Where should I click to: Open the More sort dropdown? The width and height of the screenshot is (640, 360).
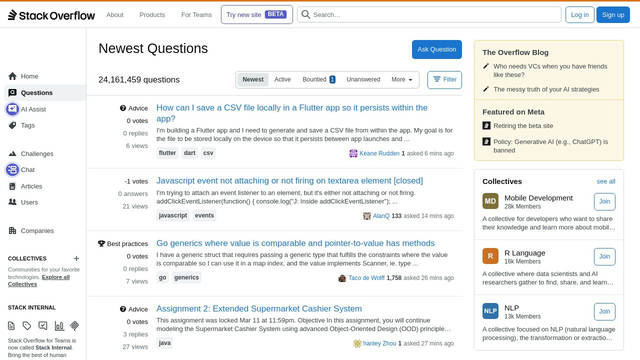pyautogui.click(x=402, y=80)
